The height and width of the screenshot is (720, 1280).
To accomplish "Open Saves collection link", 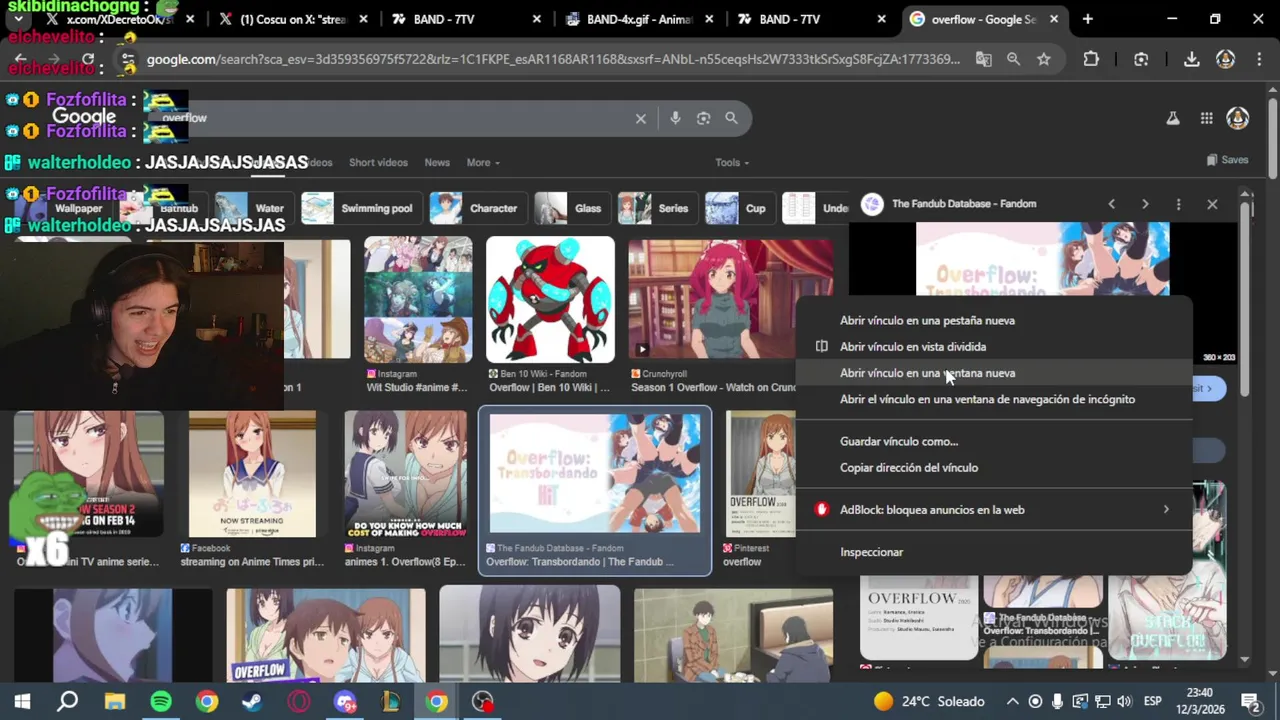I will (1227, 160).
